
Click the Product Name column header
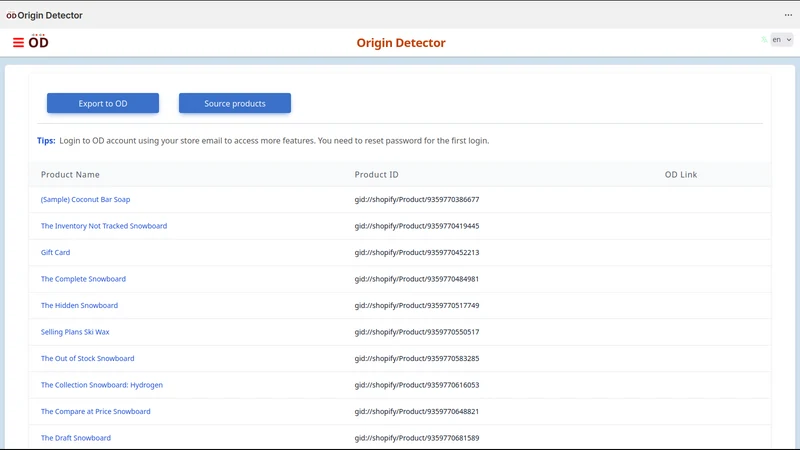(x=70, y=174)
